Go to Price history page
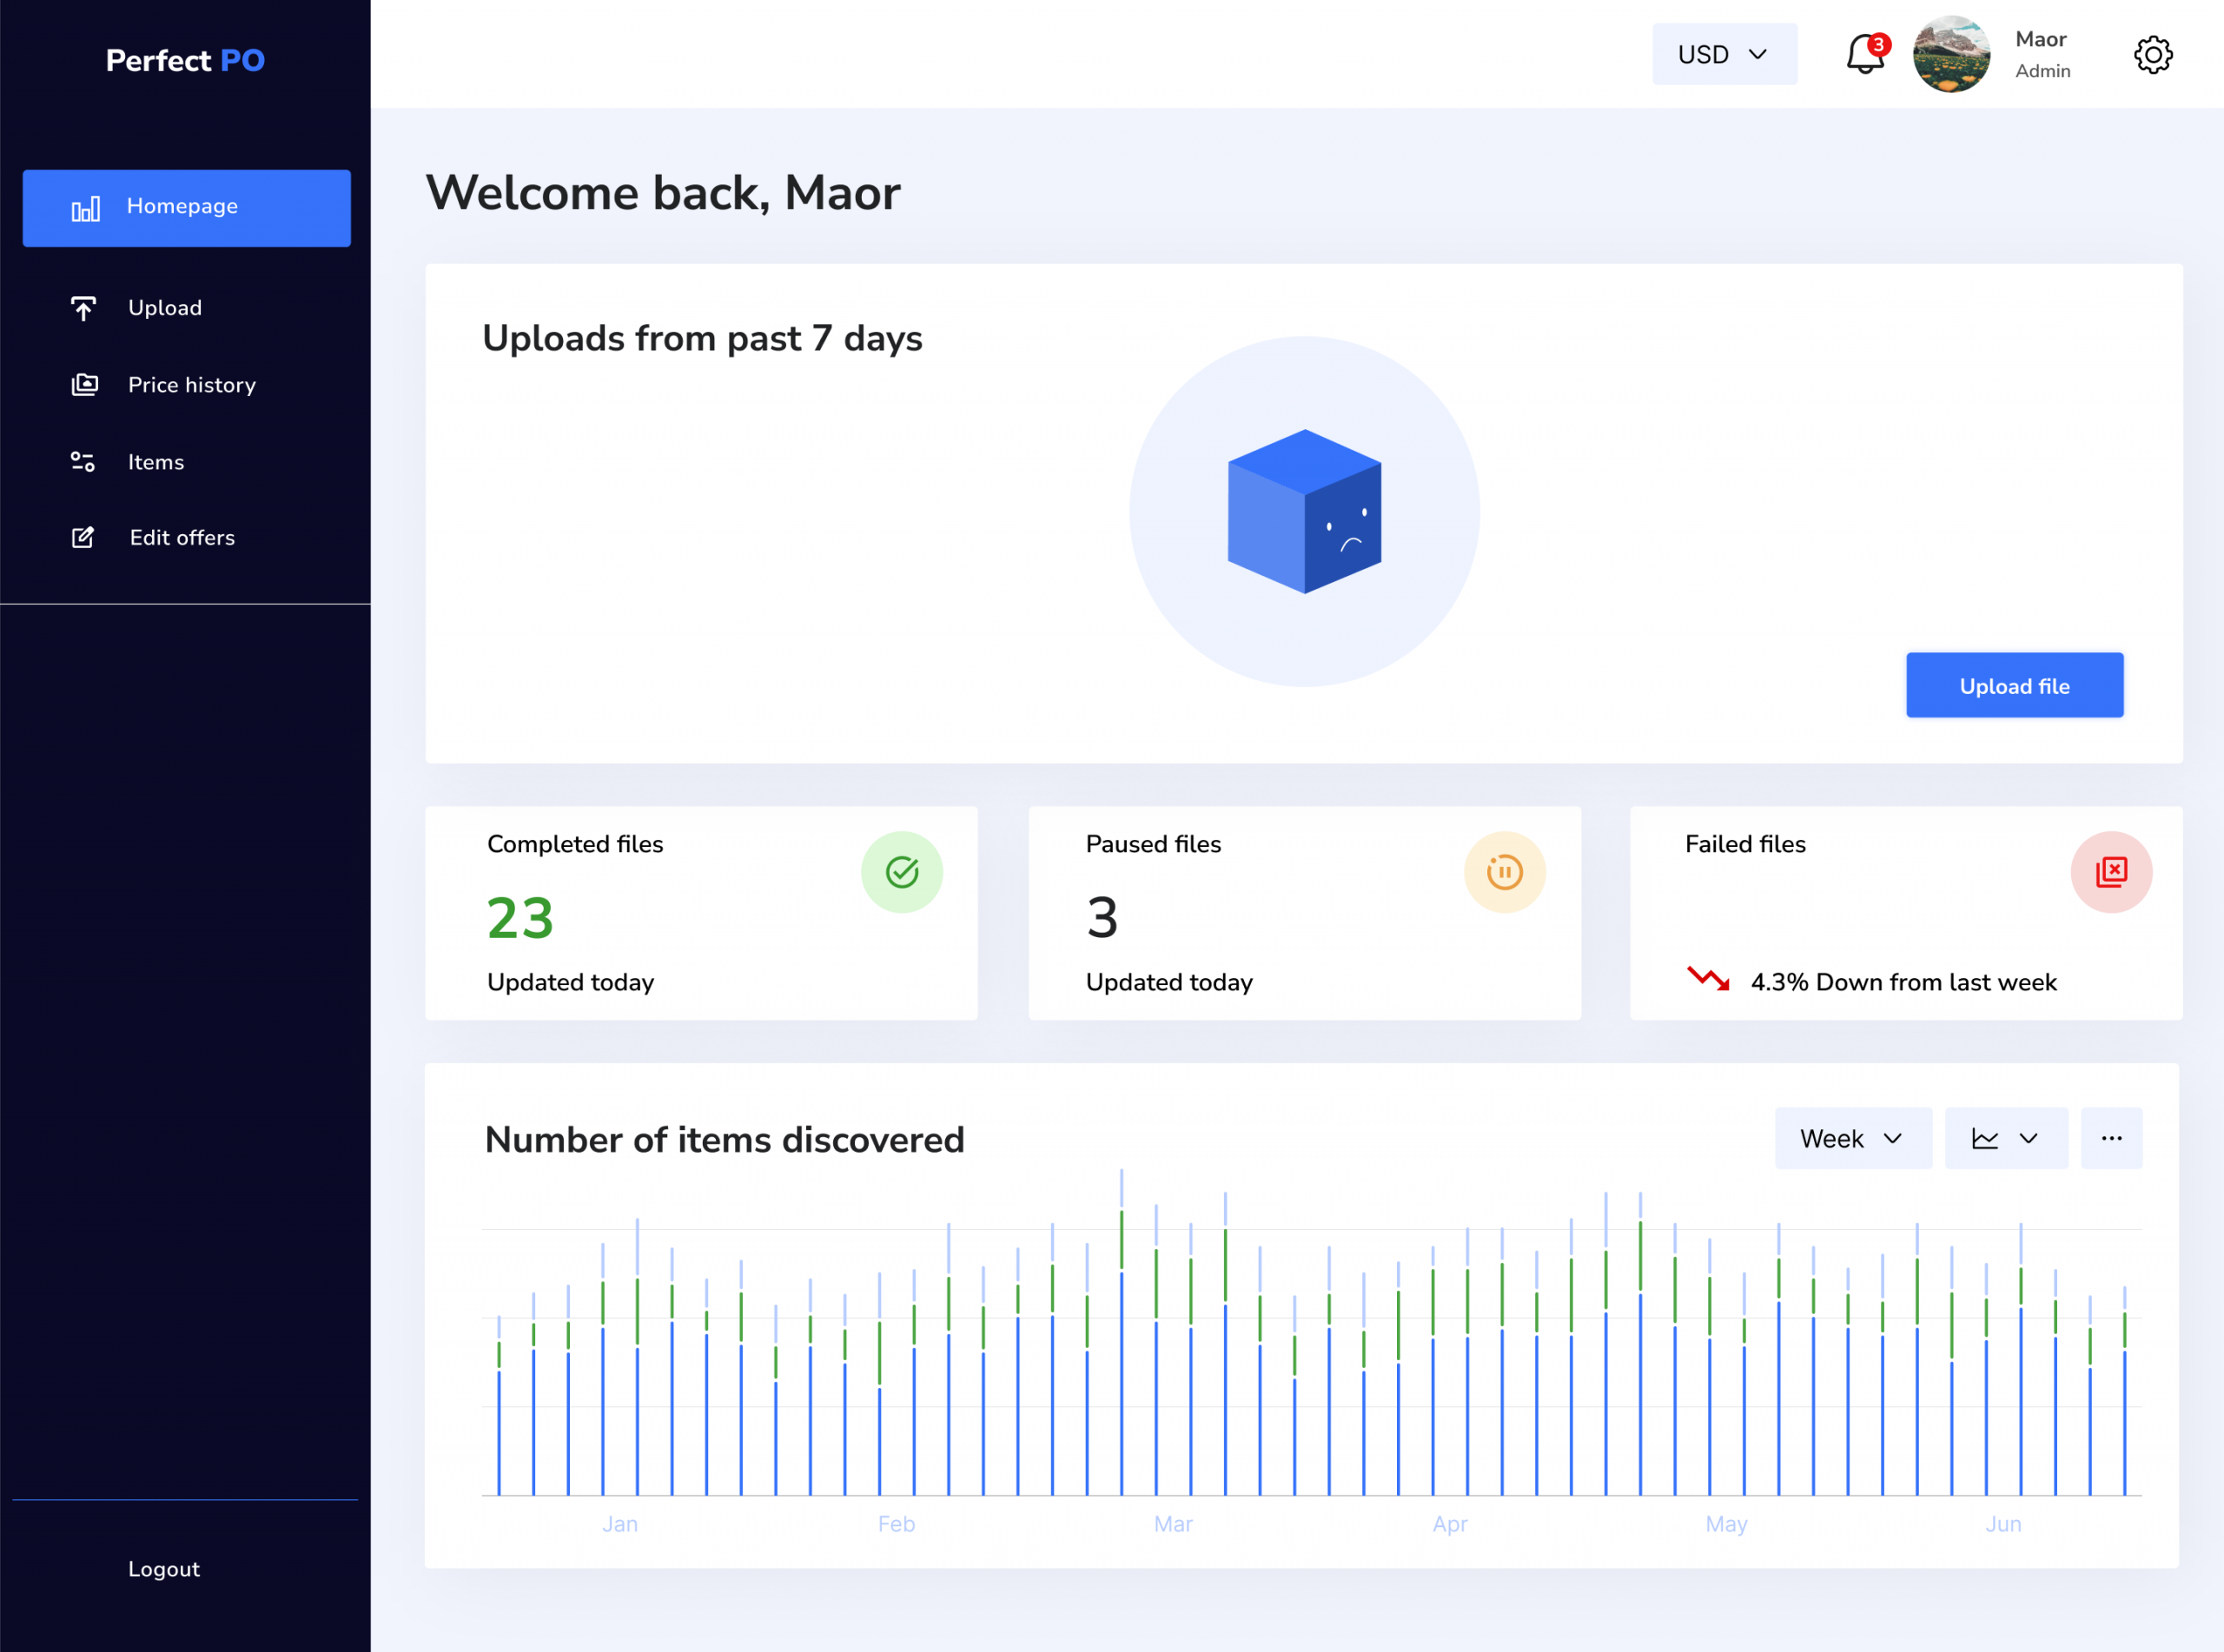Viewport: 2224px width, 1652px height. [191, 385]
